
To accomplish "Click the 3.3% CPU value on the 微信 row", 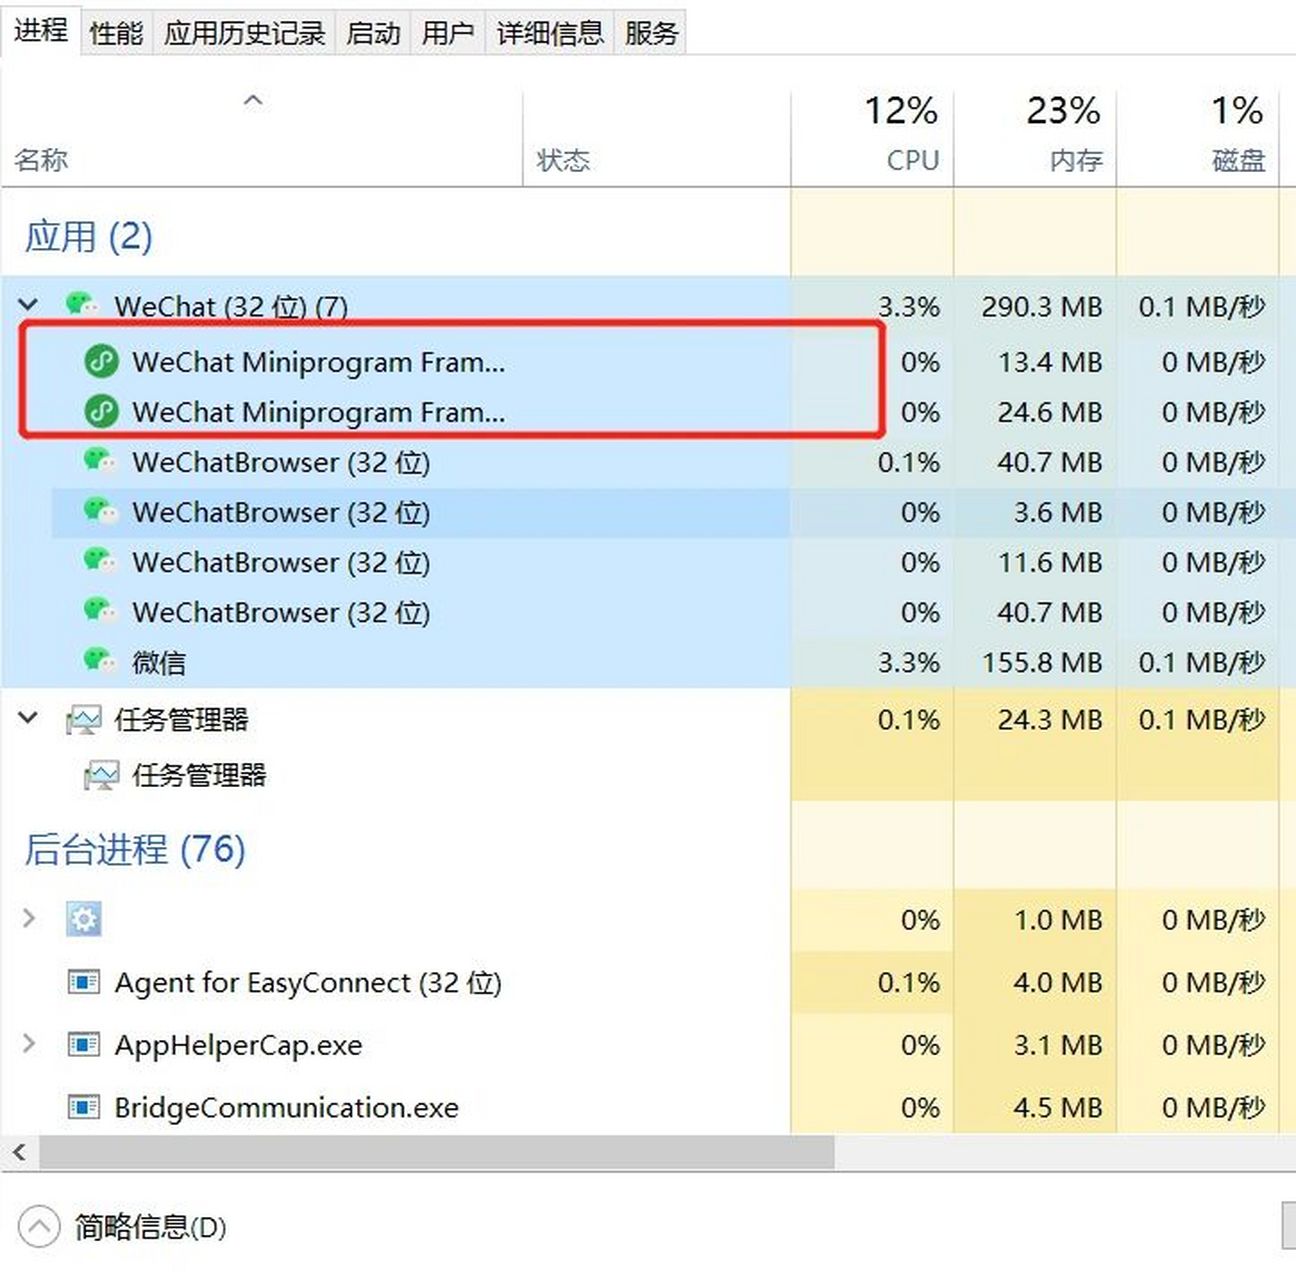I will coord(909,662).
